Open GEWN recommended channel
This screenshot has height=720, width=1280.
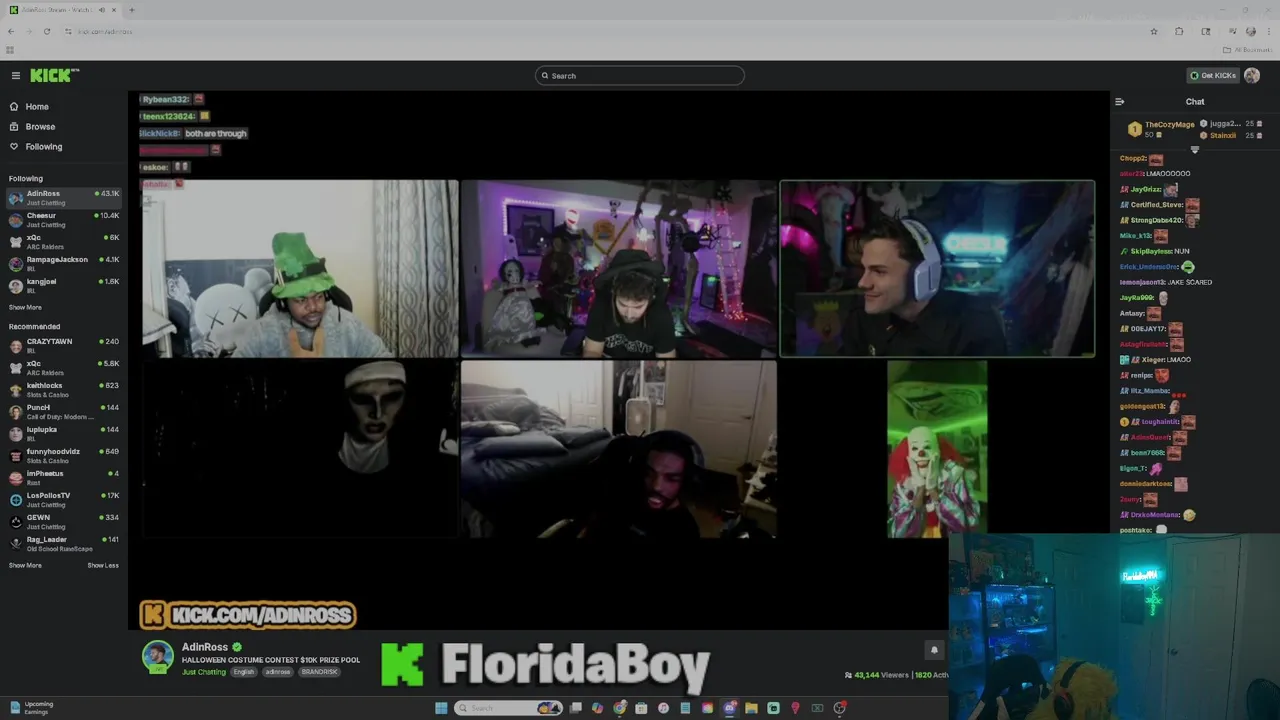pyautogui.click(x=64, y=522)
